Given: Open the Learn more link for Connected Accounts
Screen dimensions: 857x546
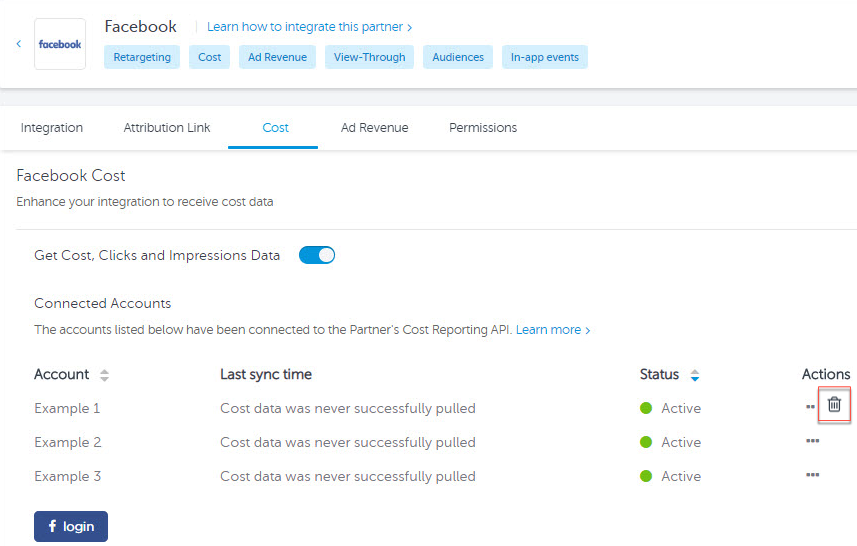Looking at the screenshot, I should 553,330.
